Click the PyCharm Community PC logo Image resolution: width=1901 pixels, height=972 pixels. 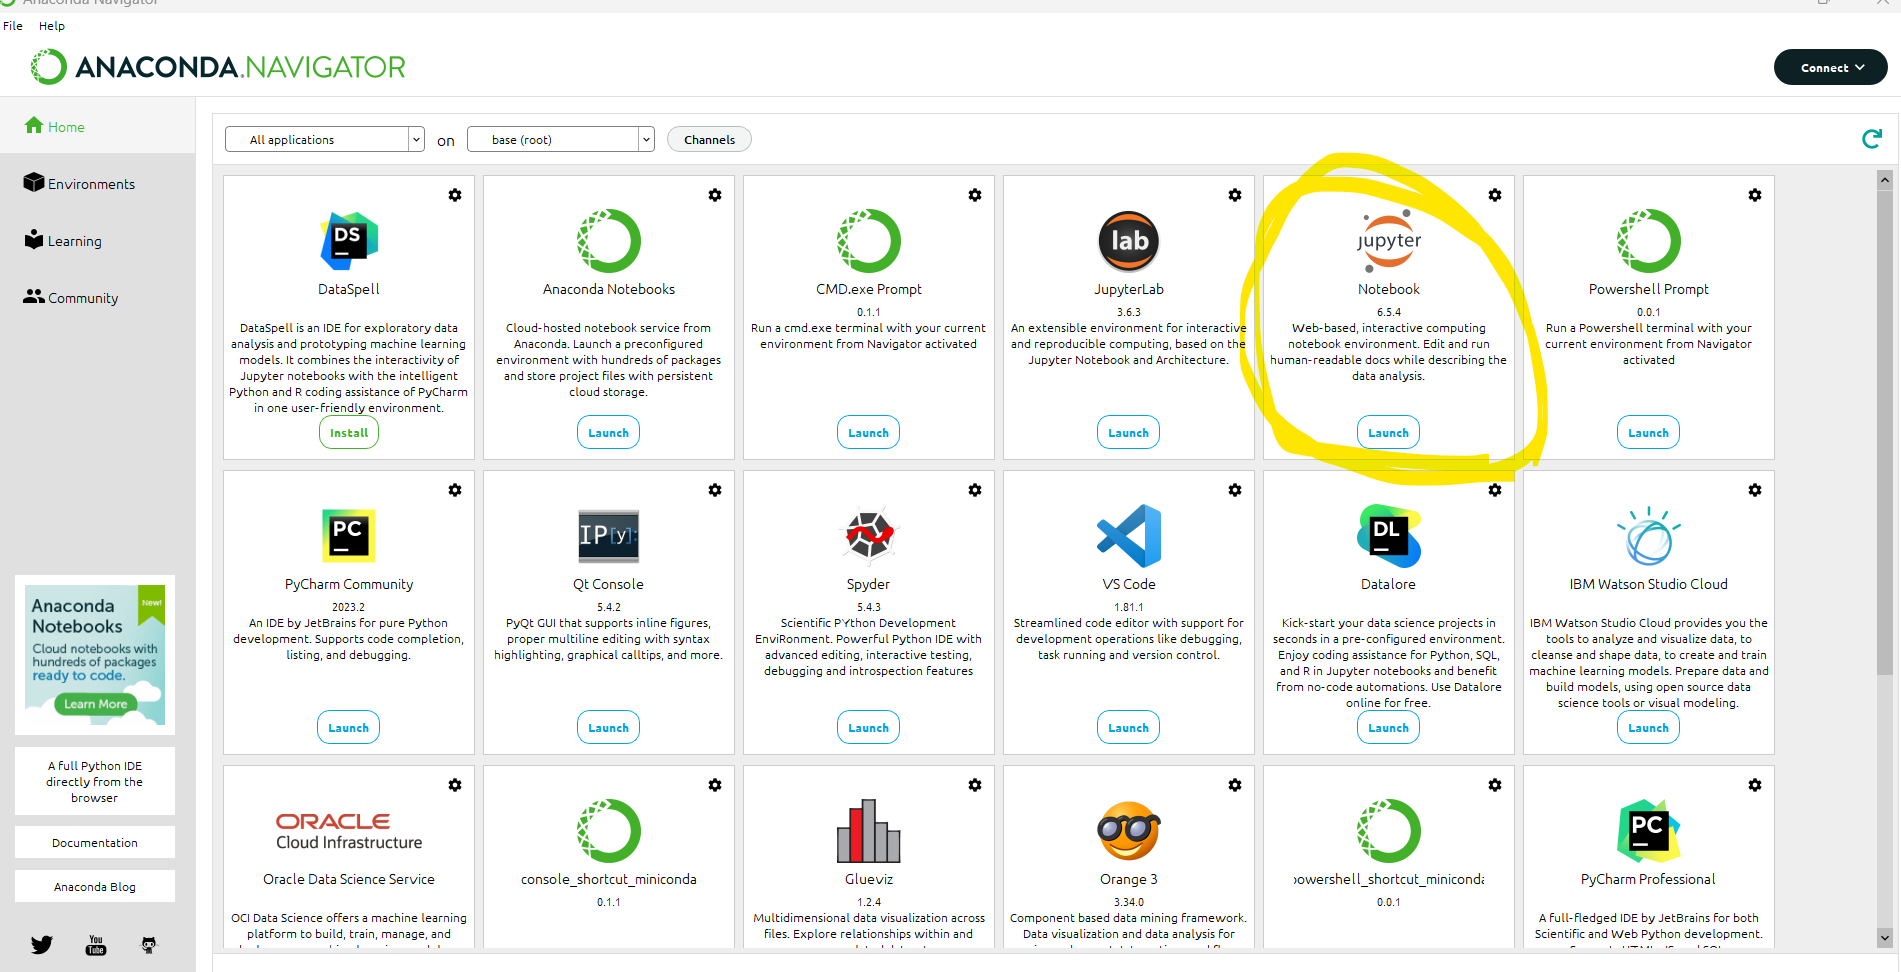[x=349, y=536]
